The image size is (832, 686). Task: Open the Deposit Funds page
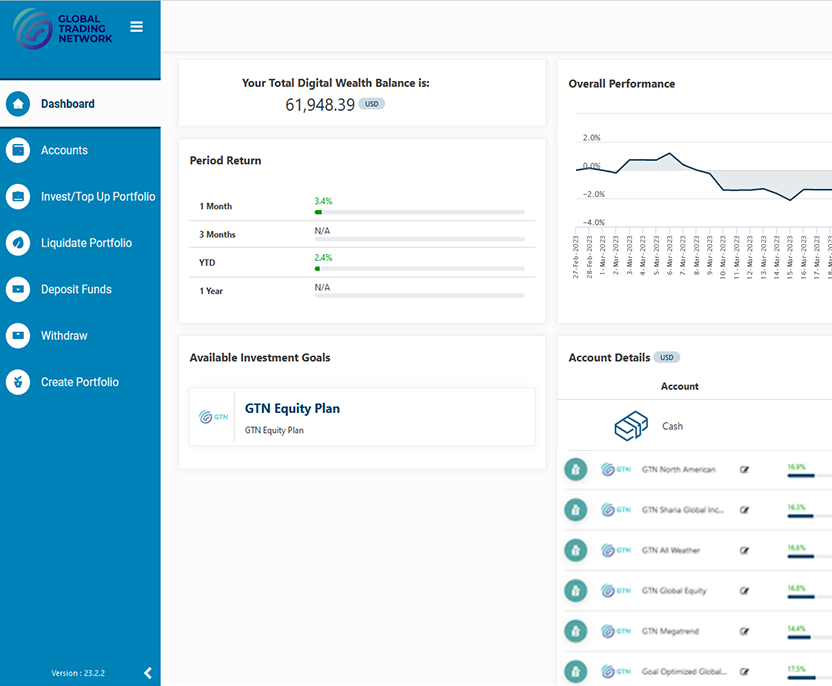(80, 289)
